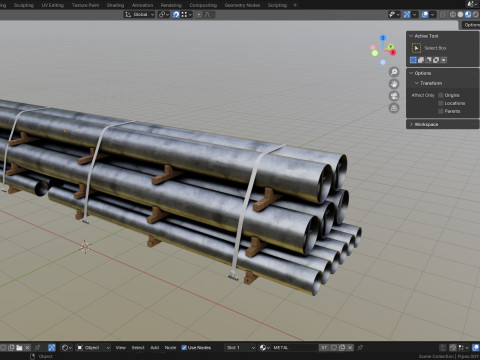Collapse the Options panel
The image size is (480, 360).
[411, 73]
